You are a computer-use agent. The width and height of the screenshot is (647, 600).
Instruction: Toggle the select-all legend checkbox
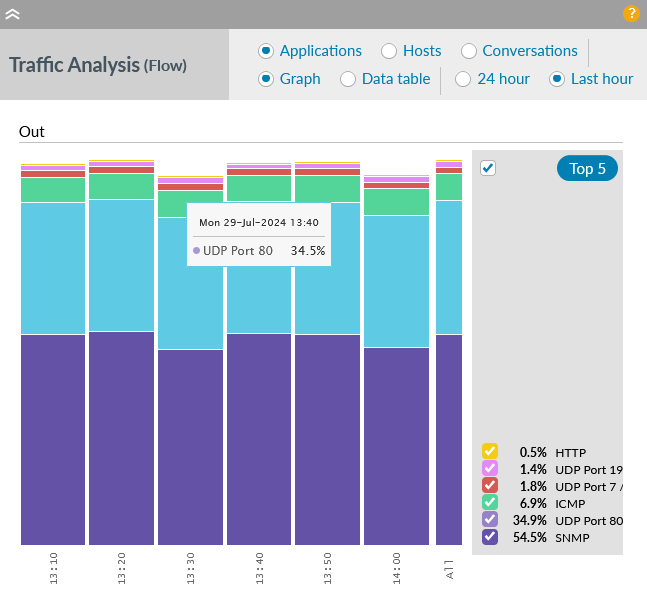488,168
